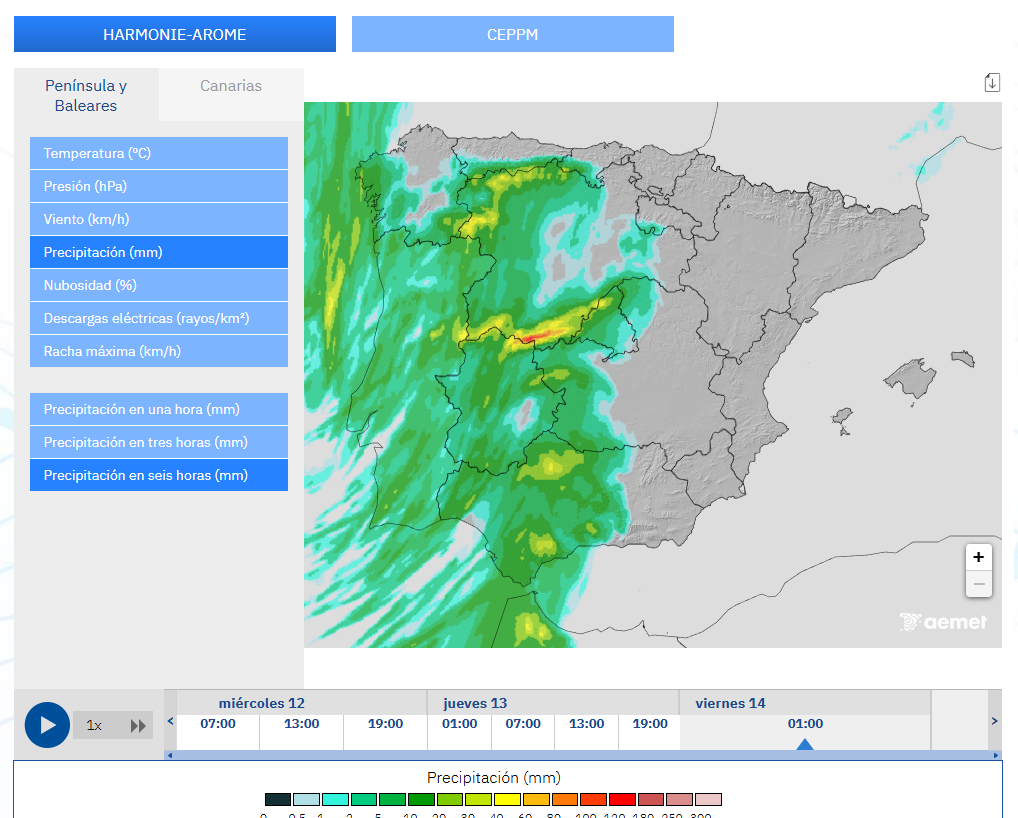Image resolution: width=1018 pixels, height=818 pixels.
Task: Zoom in on the map with plus
Action: pyautogui.click(x=978, y=557)
